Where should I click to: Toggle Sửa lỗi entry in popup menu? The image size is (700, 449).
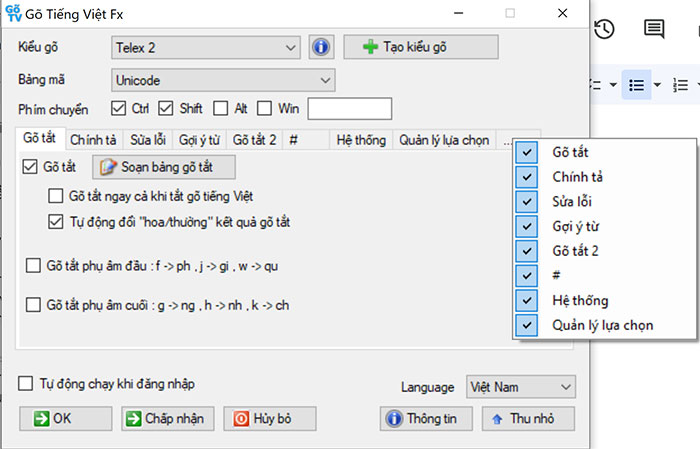604,201
